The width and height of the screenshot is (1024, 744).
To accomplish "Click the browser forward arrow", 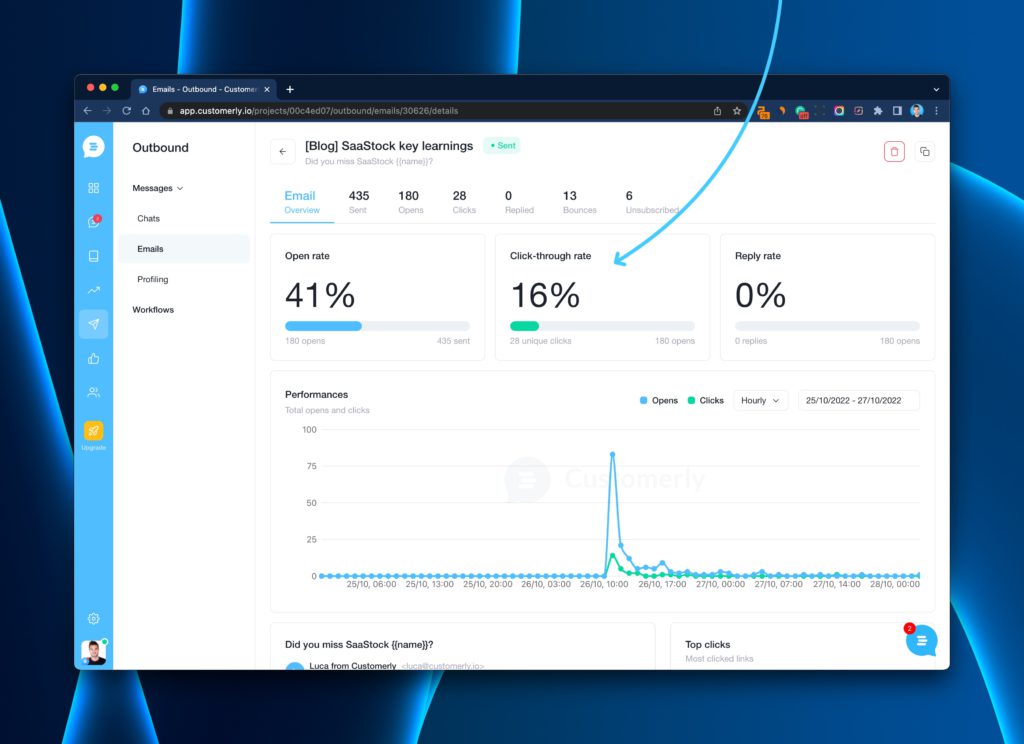I will [x=107, y=111].
